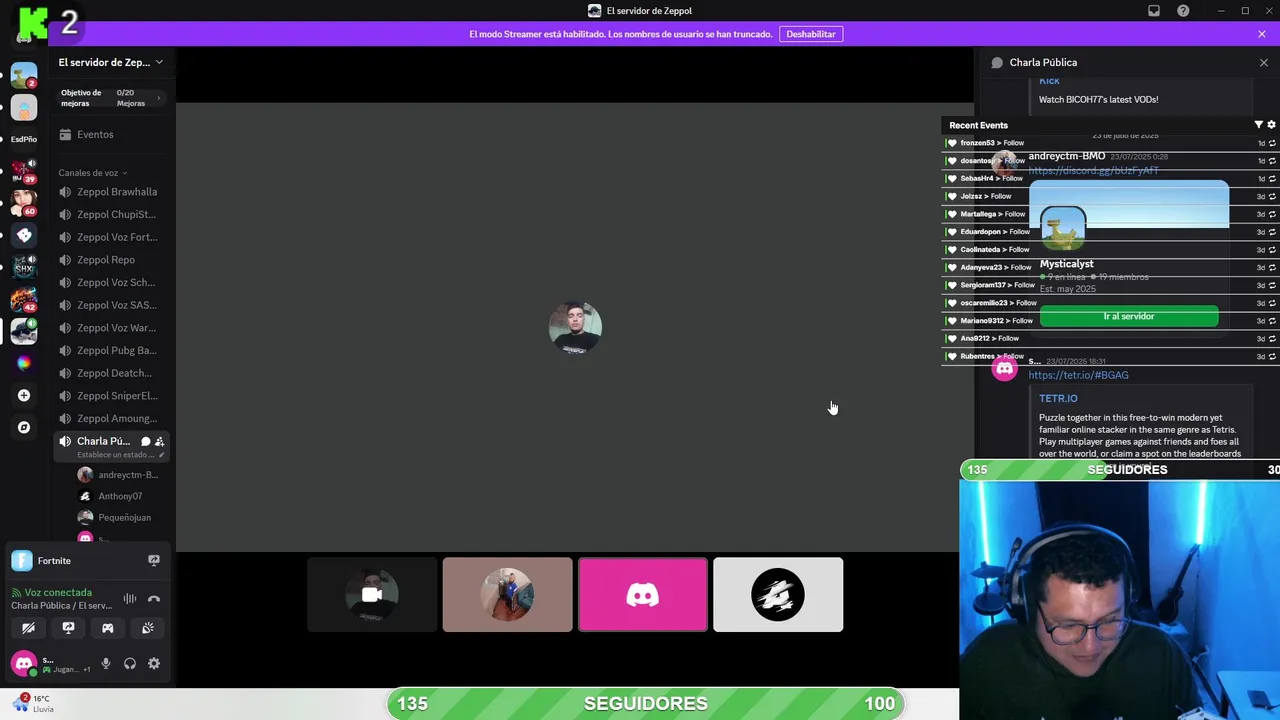Share your screen from voice panel
This screenshot has width=1280, height=720.
[x=68, y=628]
